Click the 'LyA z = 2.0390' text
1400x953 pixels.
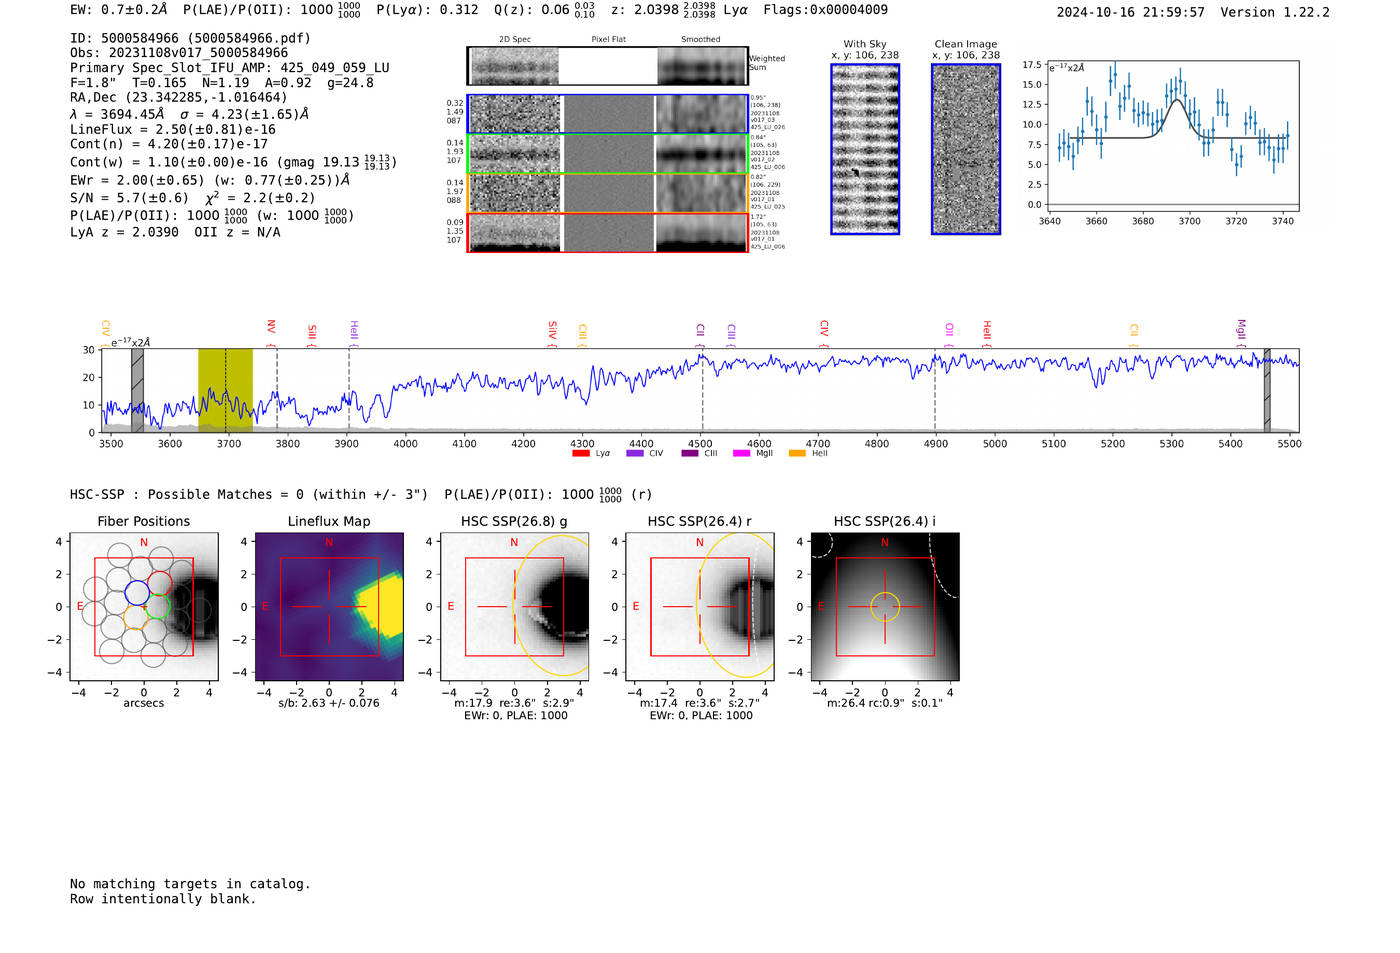pos(124,232)
